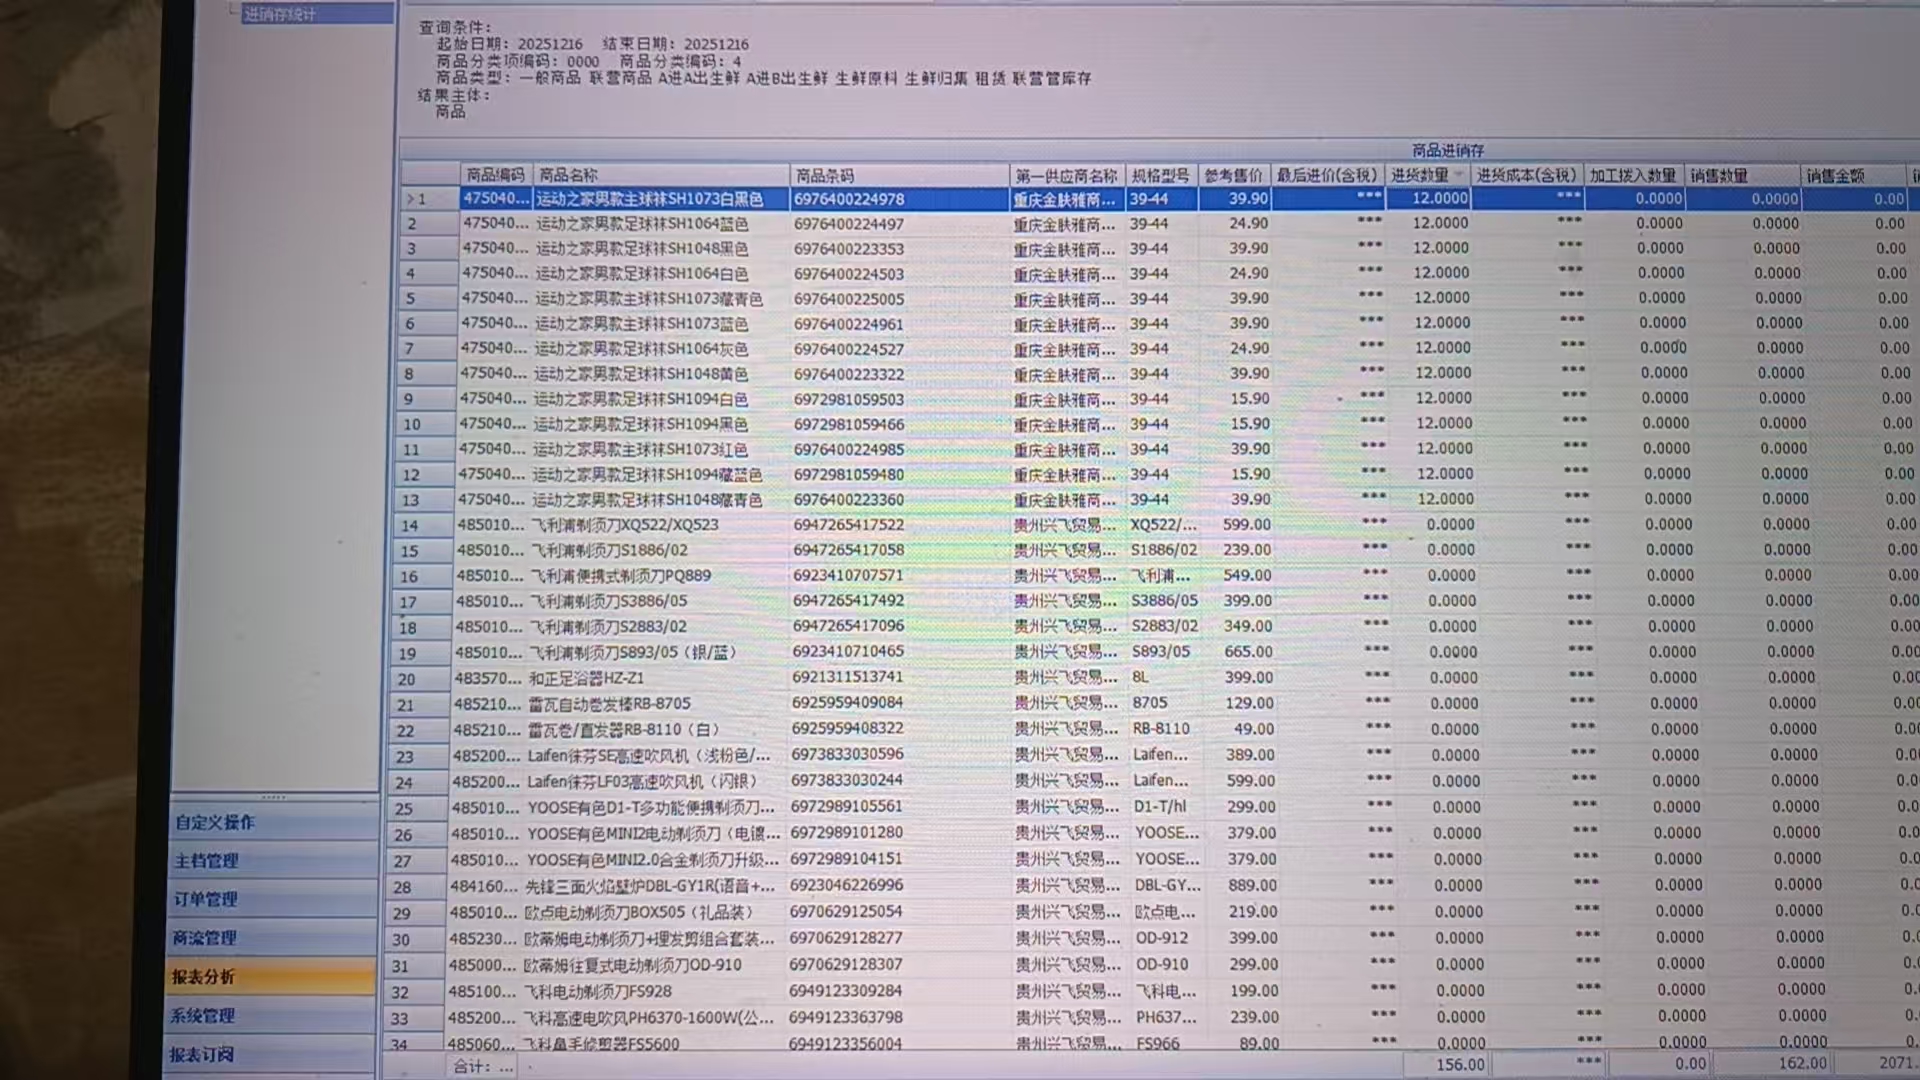The height and width of the screenshot is (1080, 1920).
Task: Switch to 订单管理 in the sidebar
Action: tap(206, 899)
